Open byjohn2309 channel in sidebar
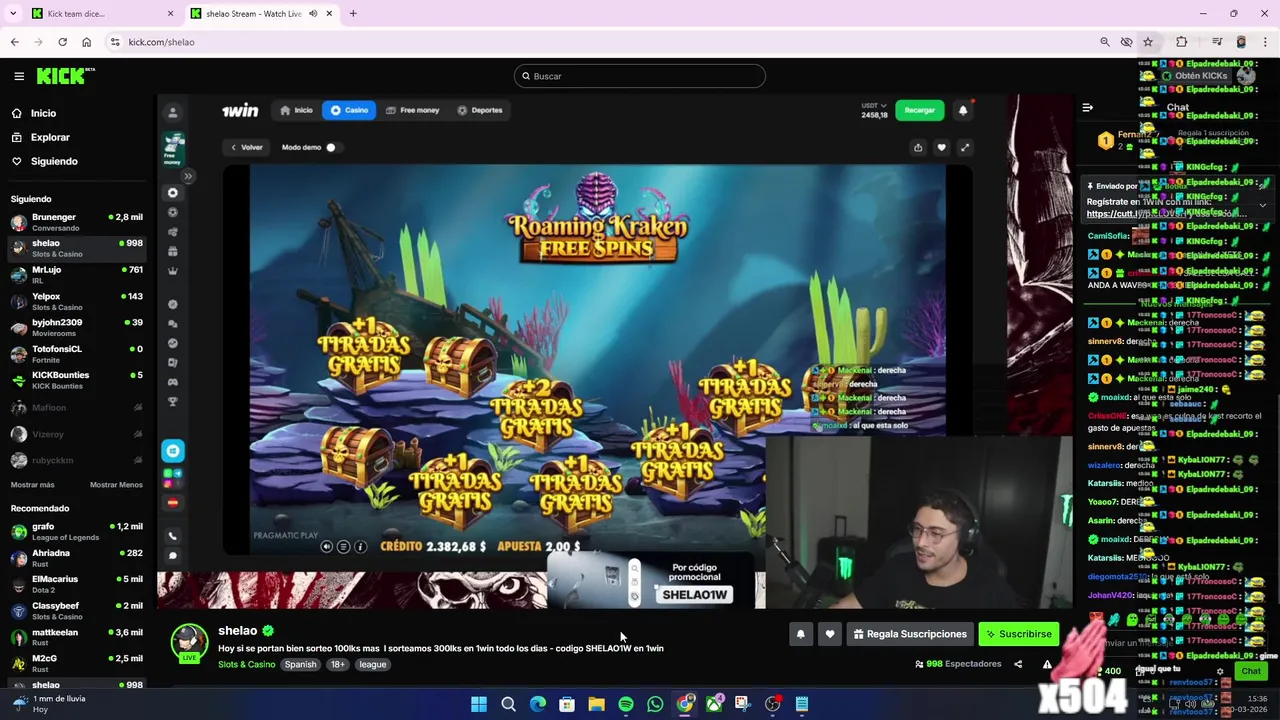 tap(77, 327)
